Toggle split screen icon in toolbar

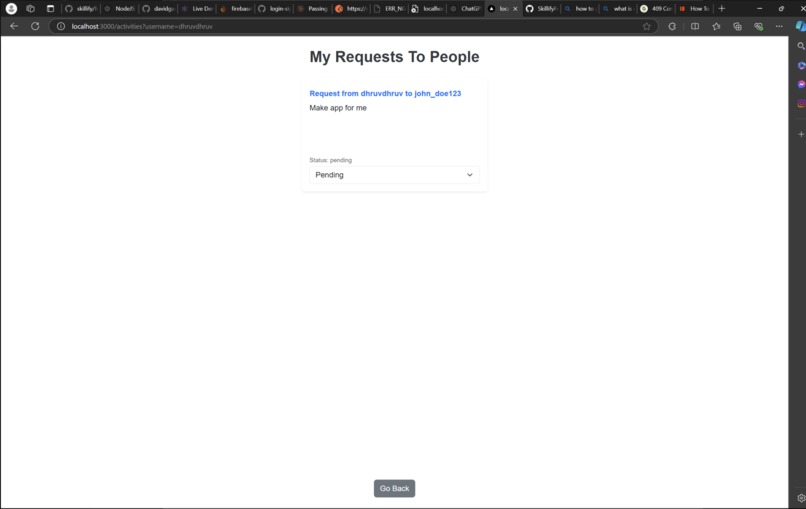pyautogui.click(x=695, y=26)
